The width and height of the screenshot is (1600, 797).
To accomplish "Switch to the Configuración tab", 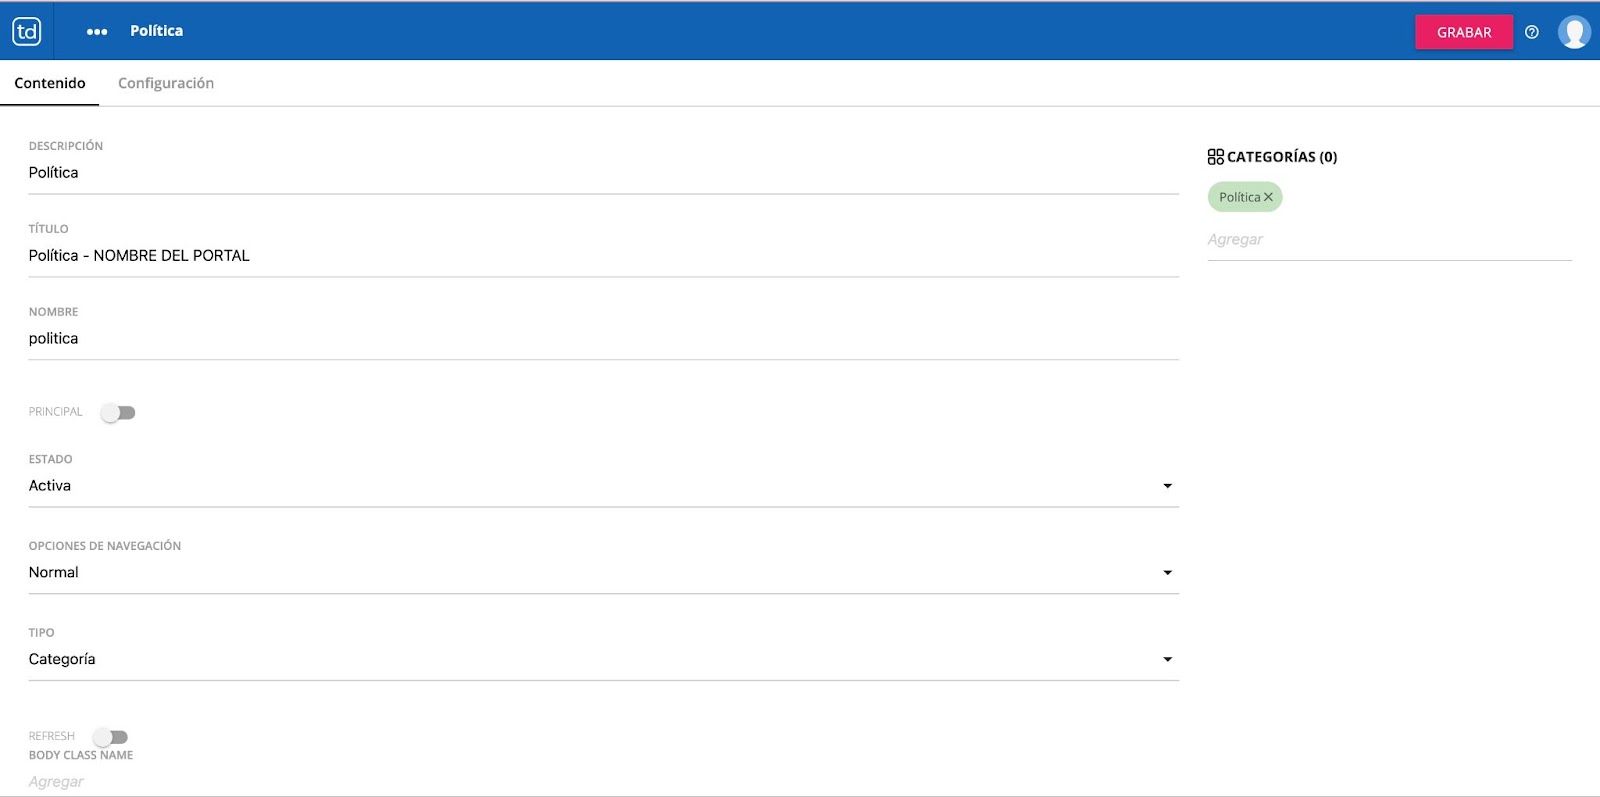I will point(166,83).
